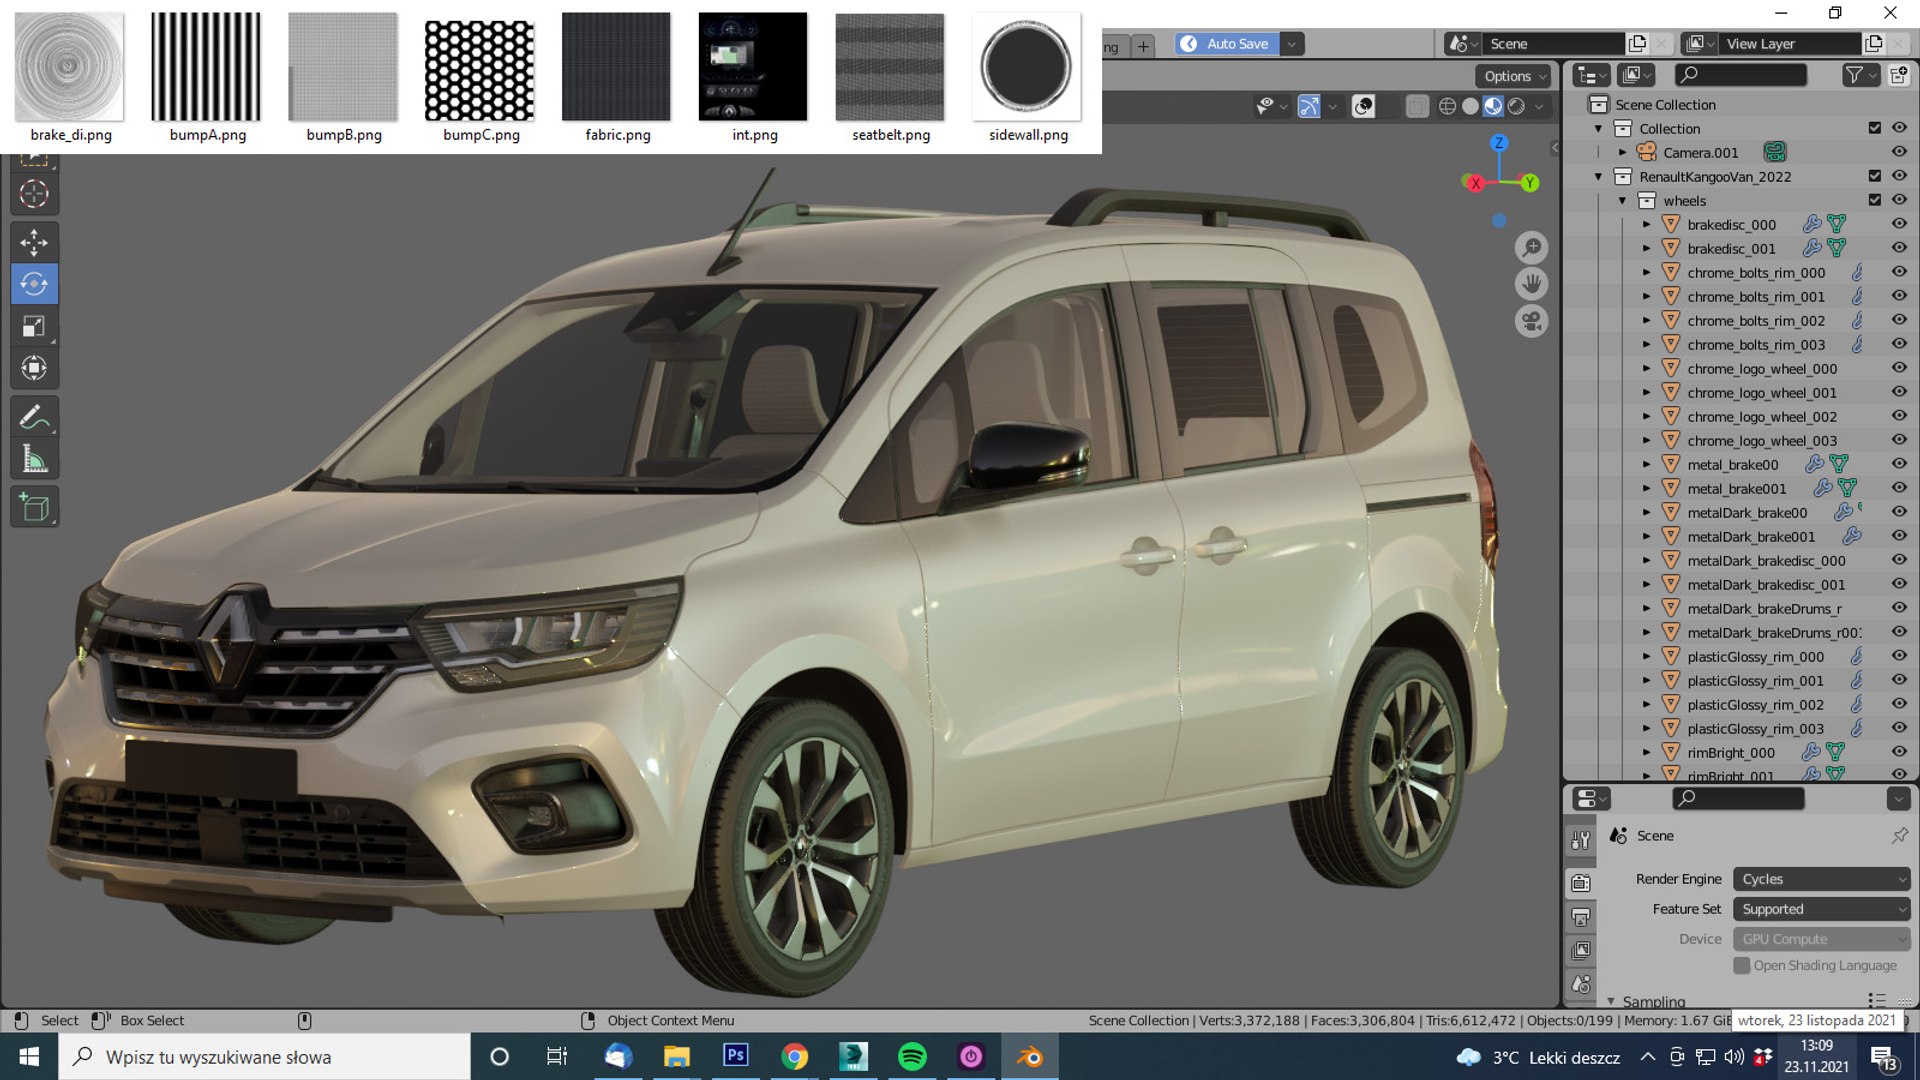This screenshot has height=1080, width=1920.
Task: Click the viewport zoom magnifier icon
Action: 1531,247
